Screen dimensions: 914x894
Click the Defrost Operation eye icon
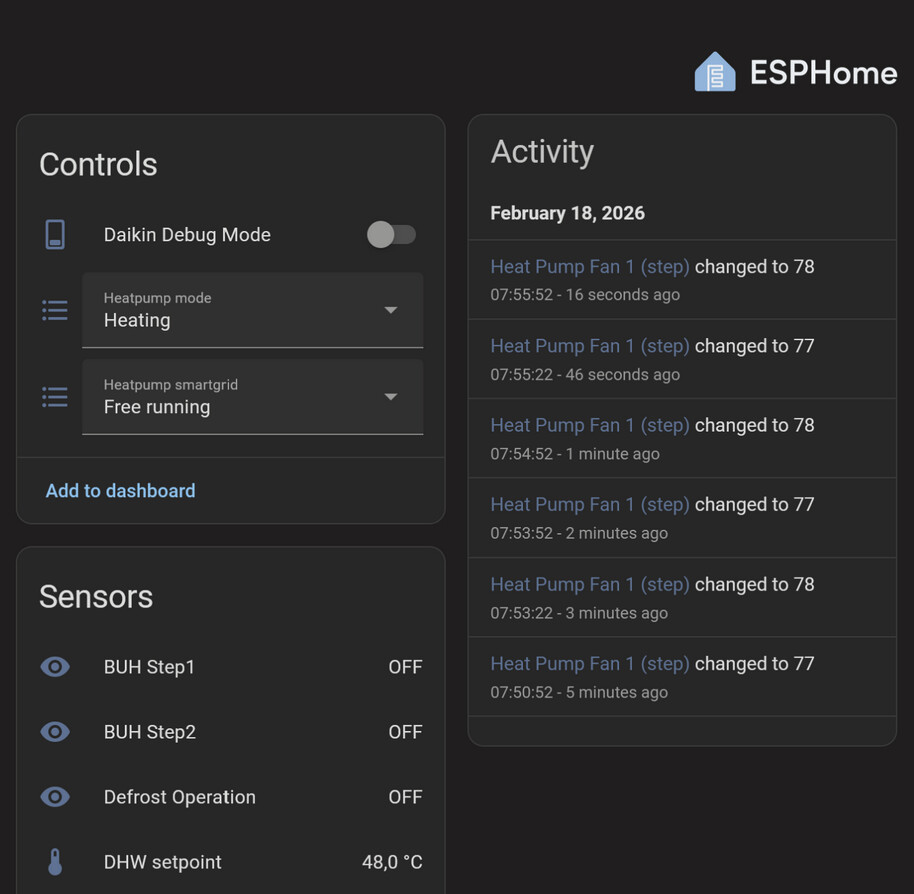55,797
